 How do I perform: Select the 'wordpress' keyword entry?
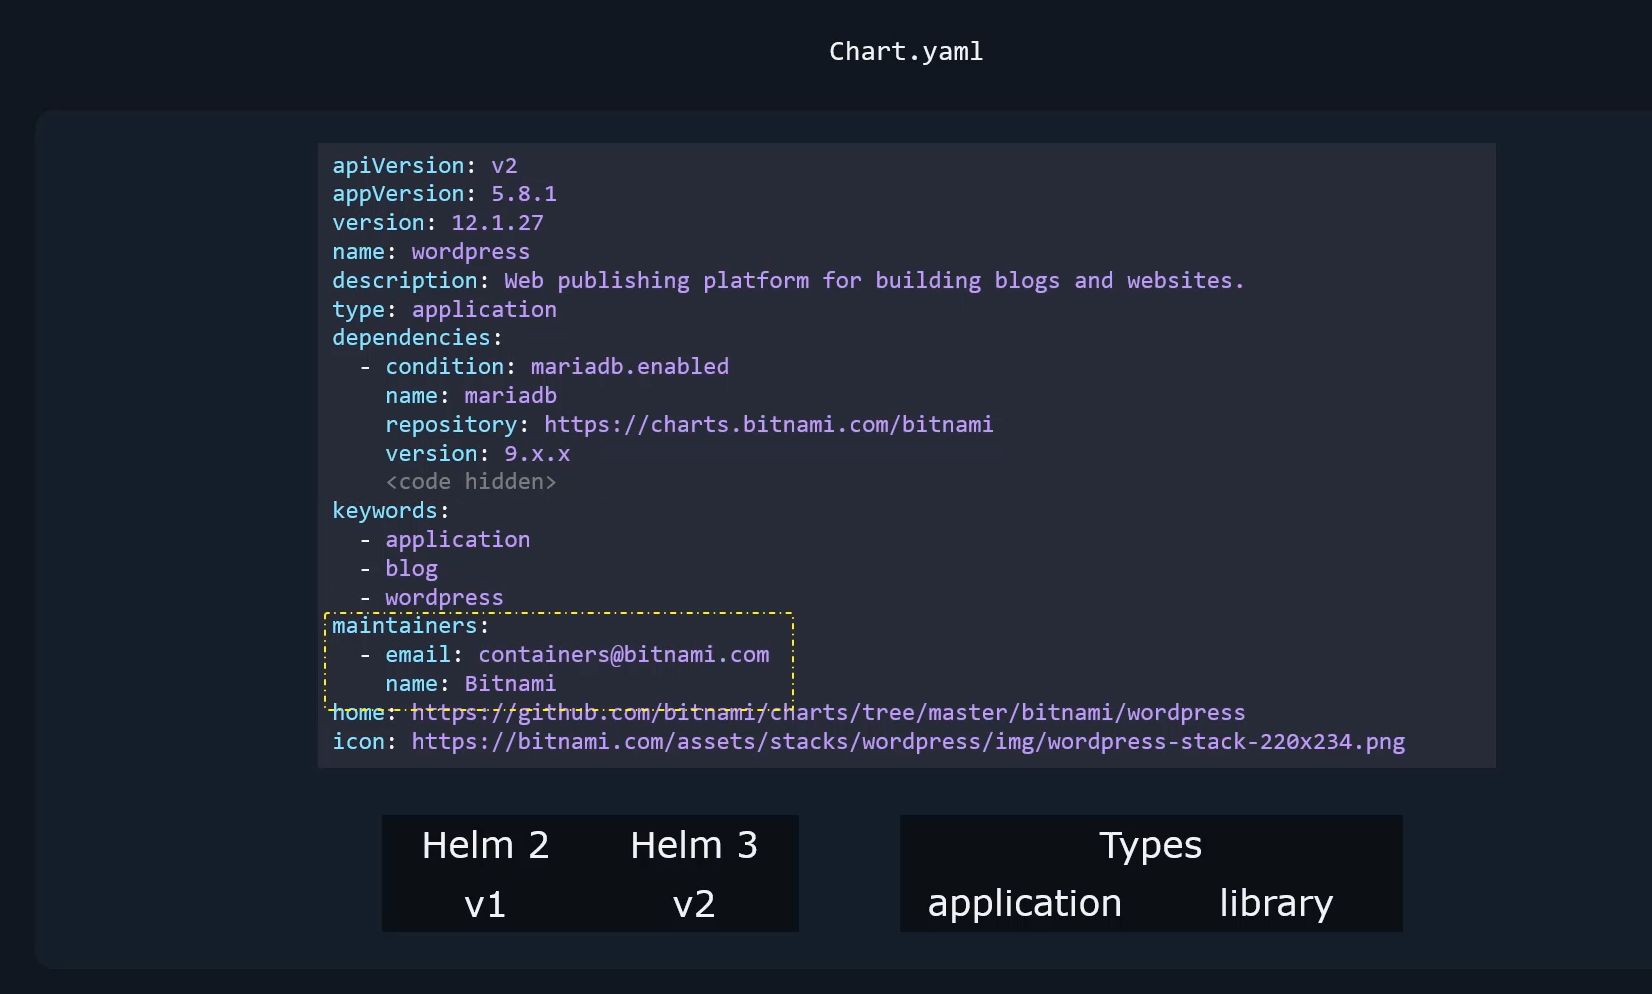pos(444,598)
